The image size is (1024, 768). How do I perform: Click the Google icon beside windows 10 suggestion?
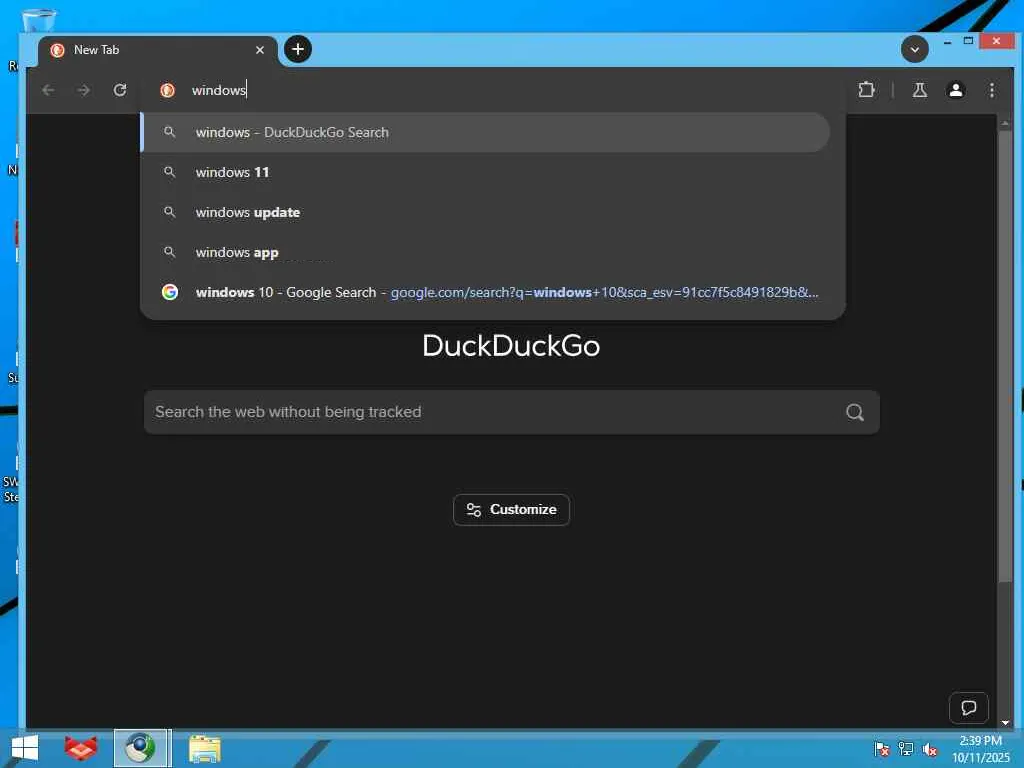point(170,292)
